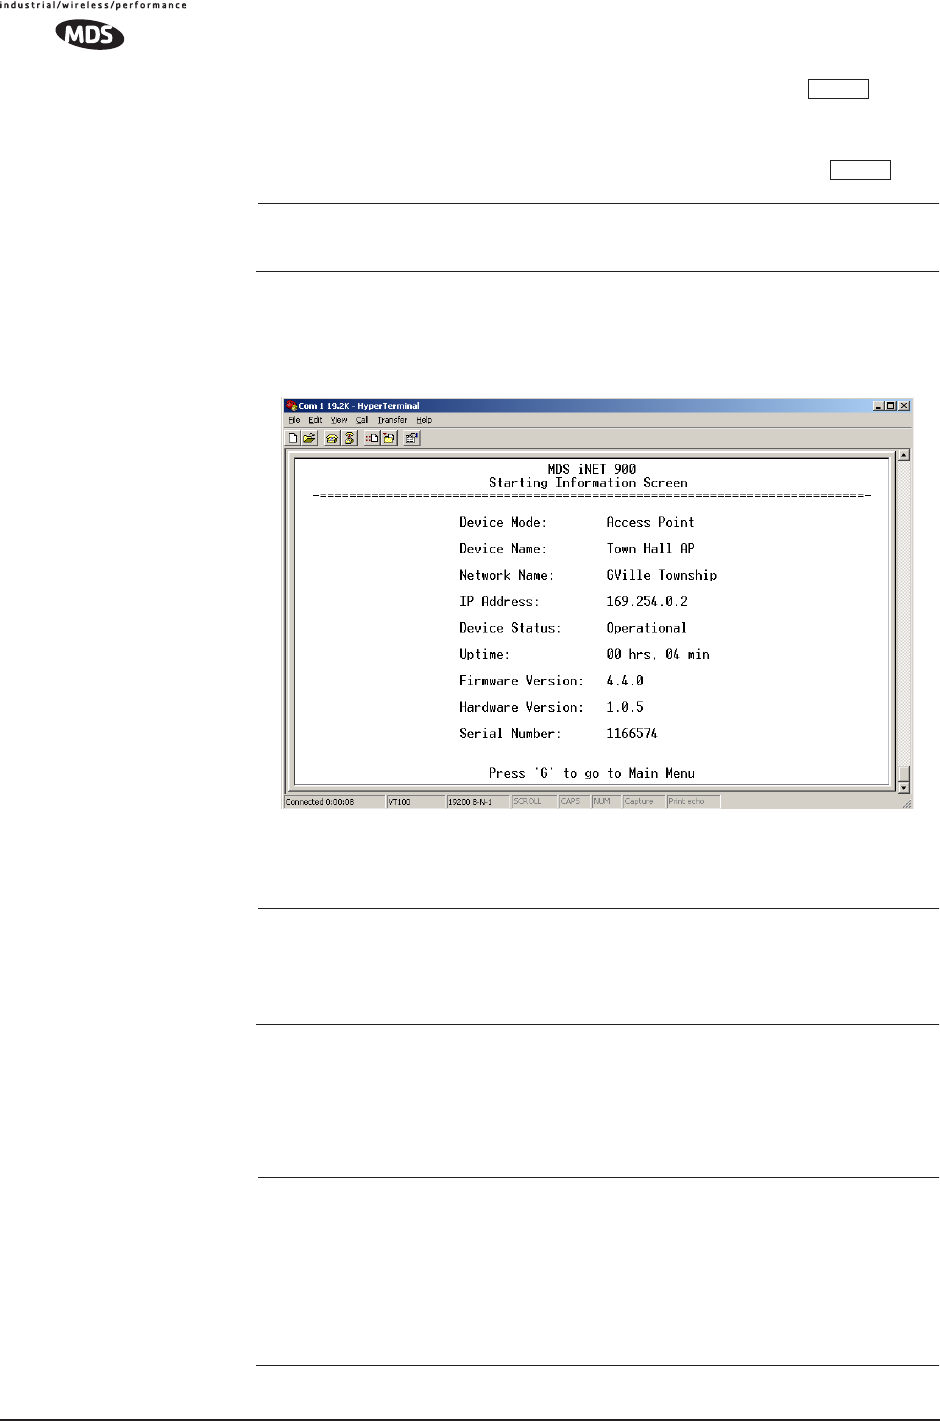Click the MDS logo at page top
This screenshot has height=1421, width=940.
tap(90, 36)
